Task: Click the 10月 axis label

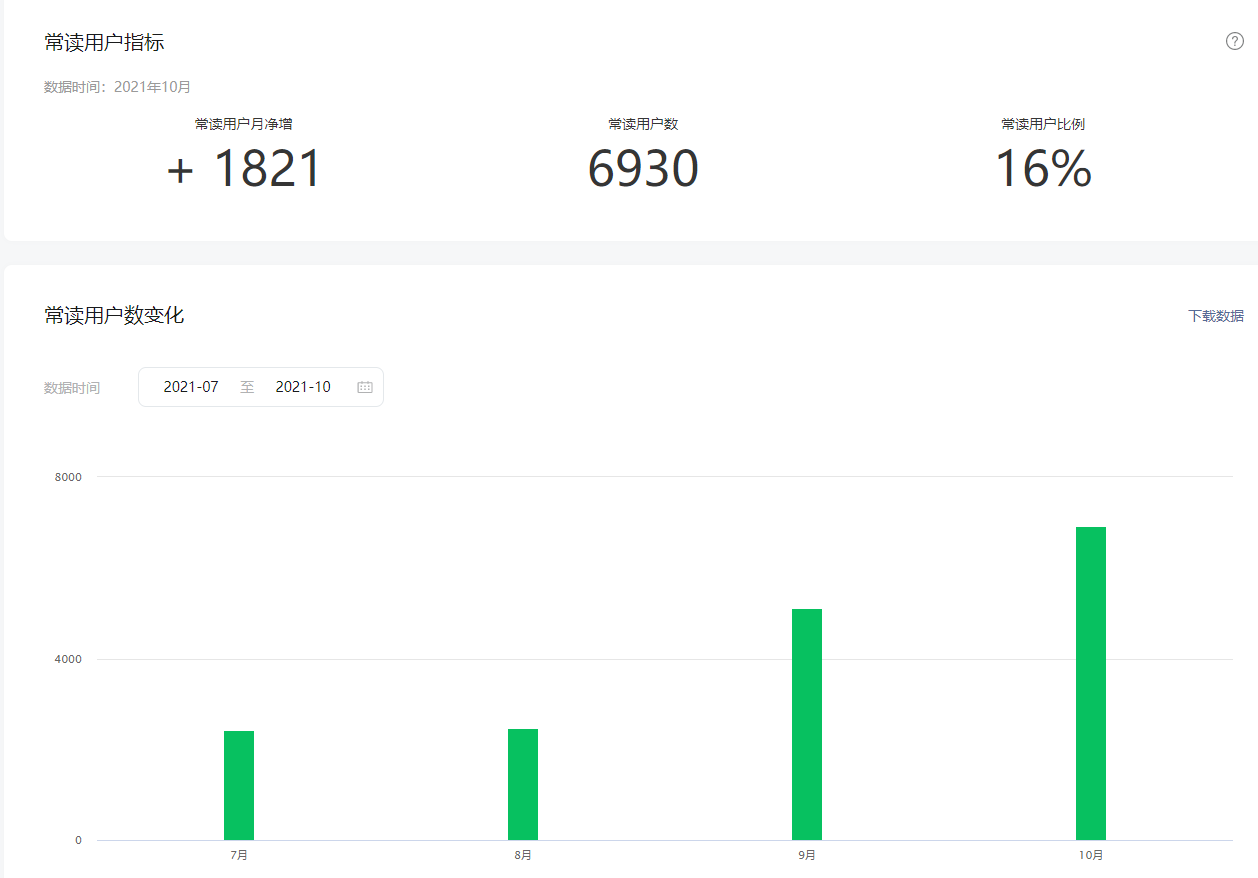Action: [1091, 856]
